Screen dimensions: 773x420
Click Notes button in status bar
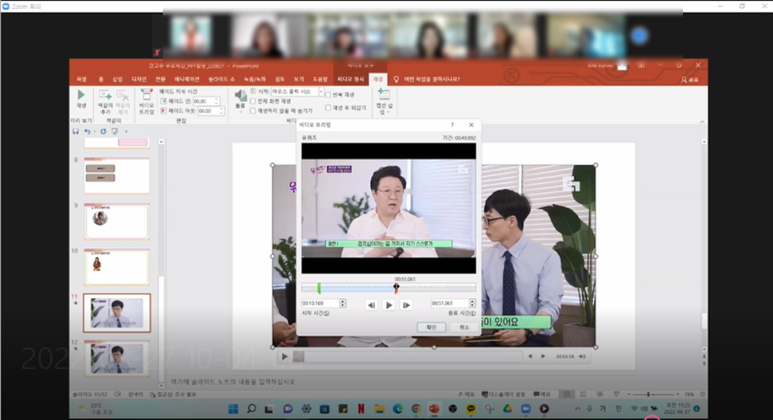click(x=466, y=394)
